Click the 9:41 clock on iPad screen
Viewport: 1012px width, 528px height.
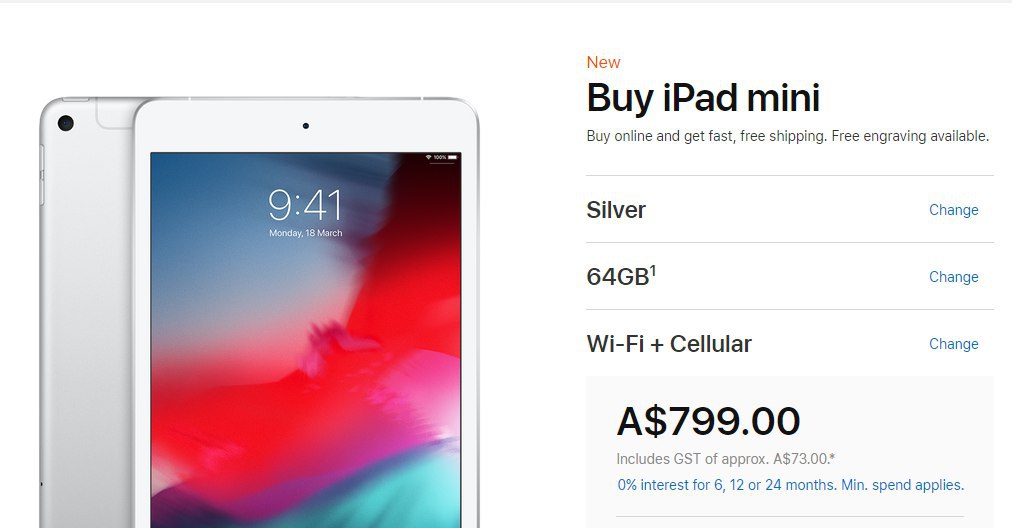tap(305, 205)
